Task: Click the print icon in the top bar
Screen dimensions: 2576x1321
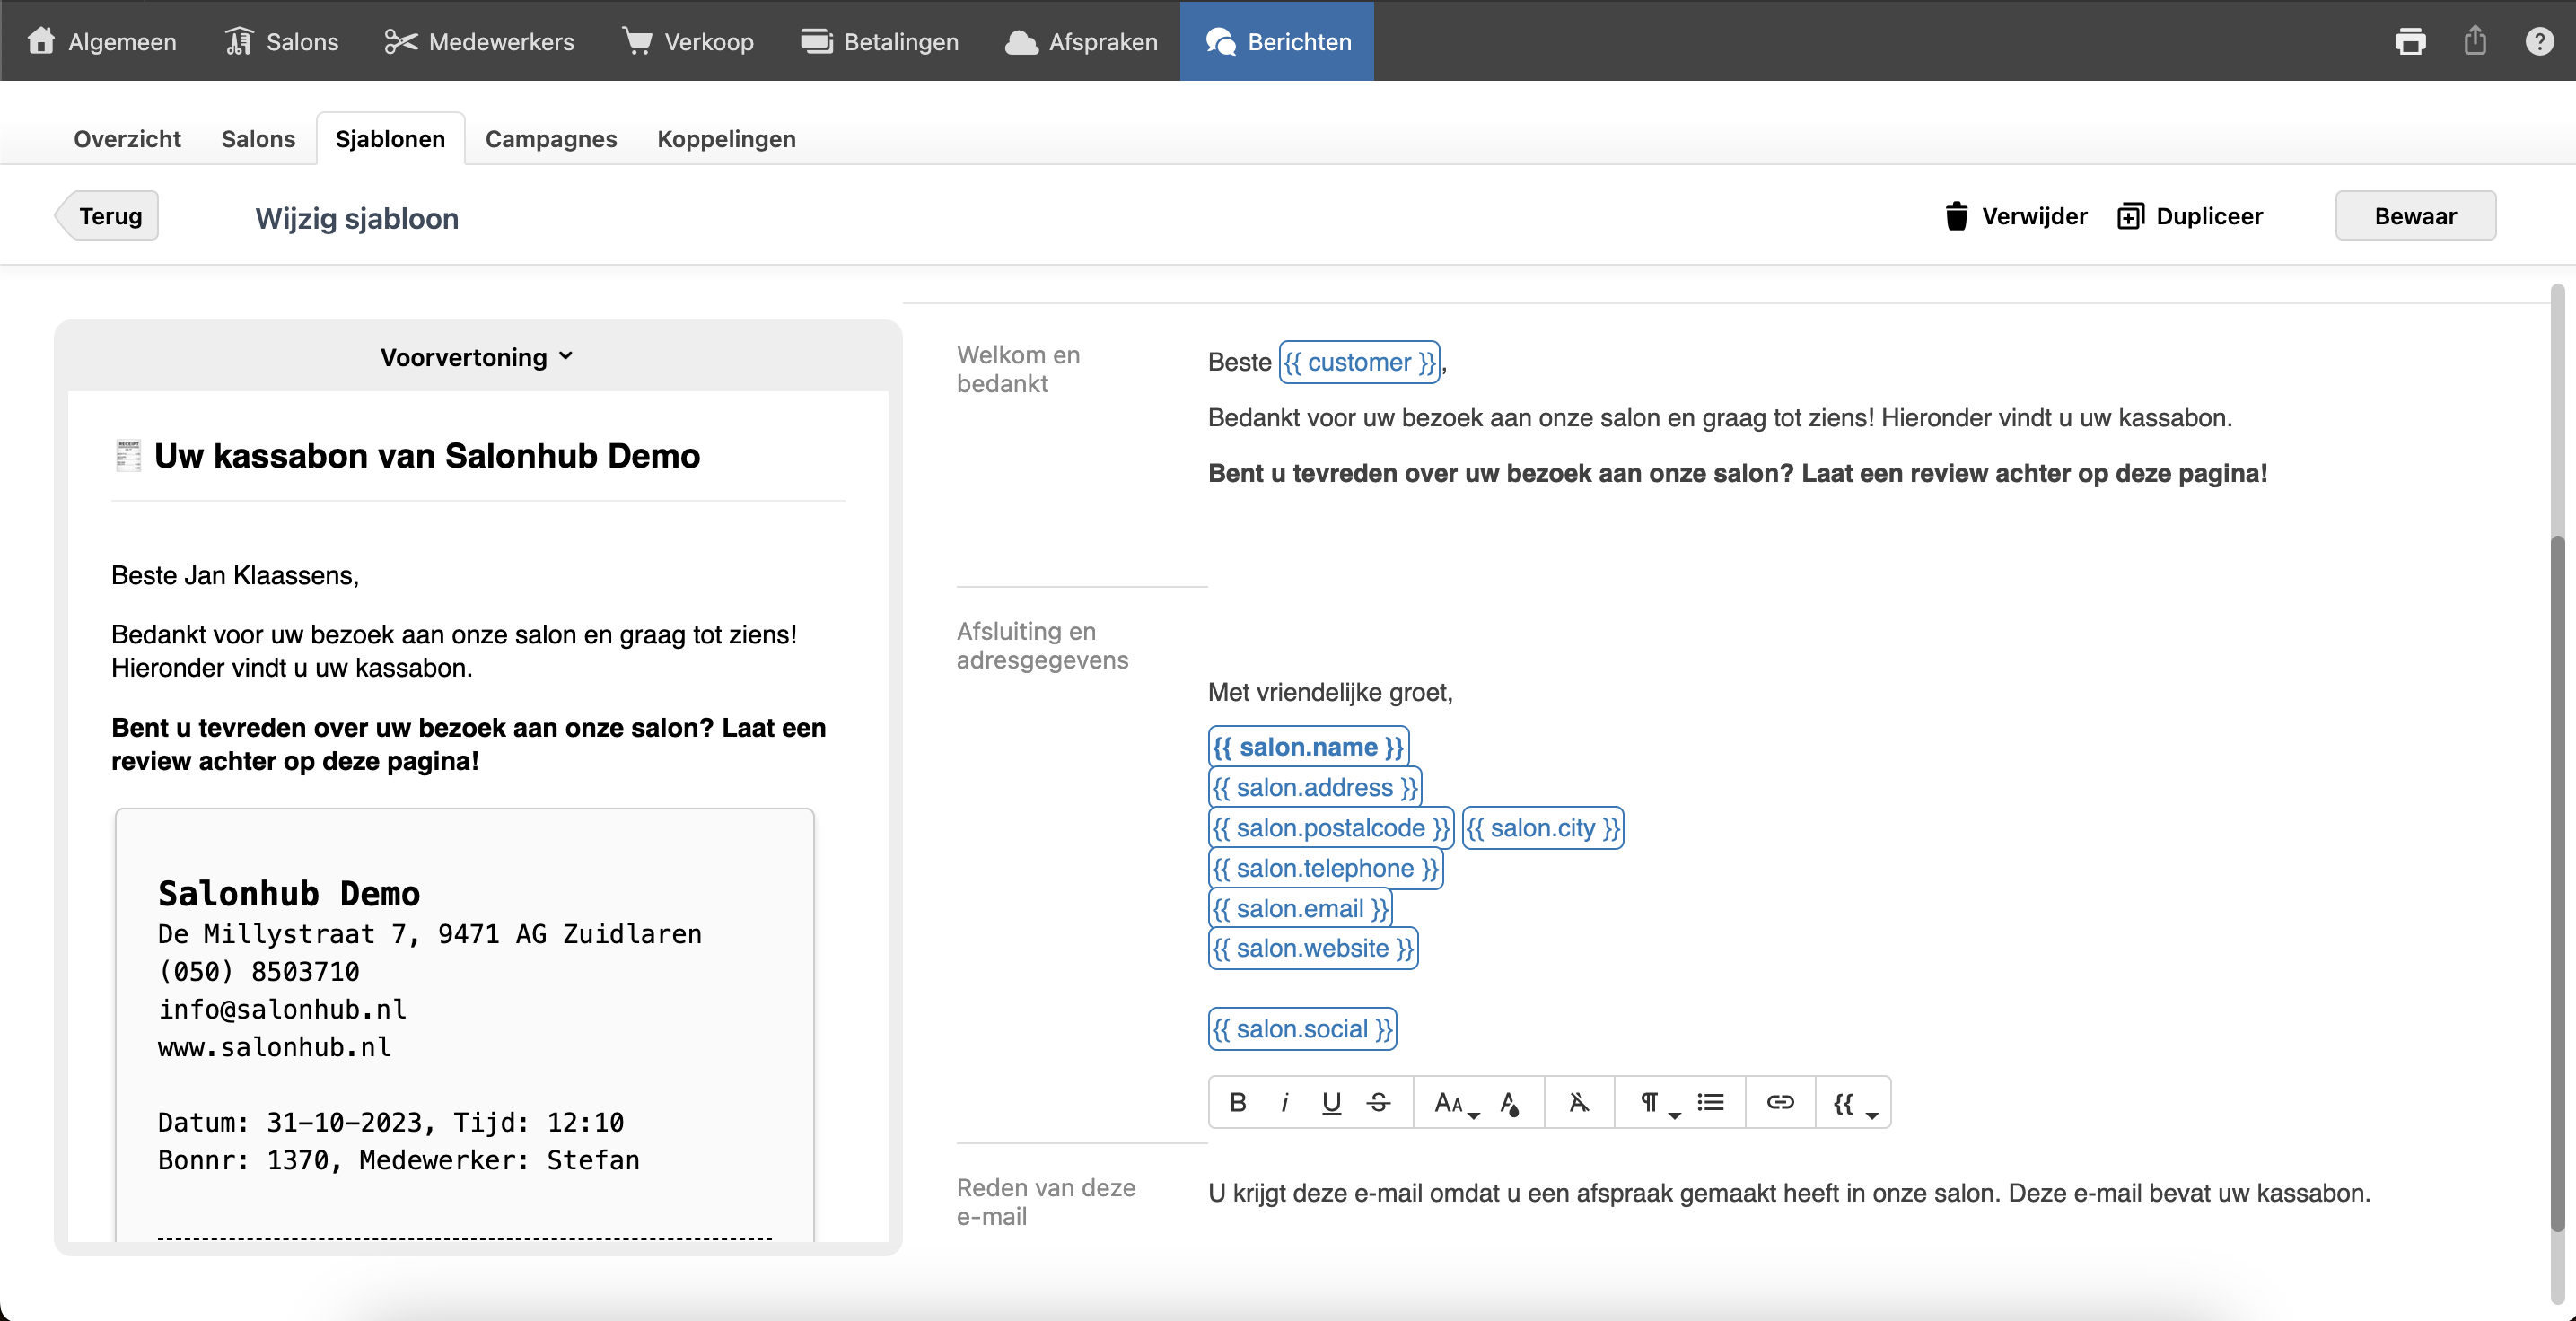Action: click(2410, 41)
